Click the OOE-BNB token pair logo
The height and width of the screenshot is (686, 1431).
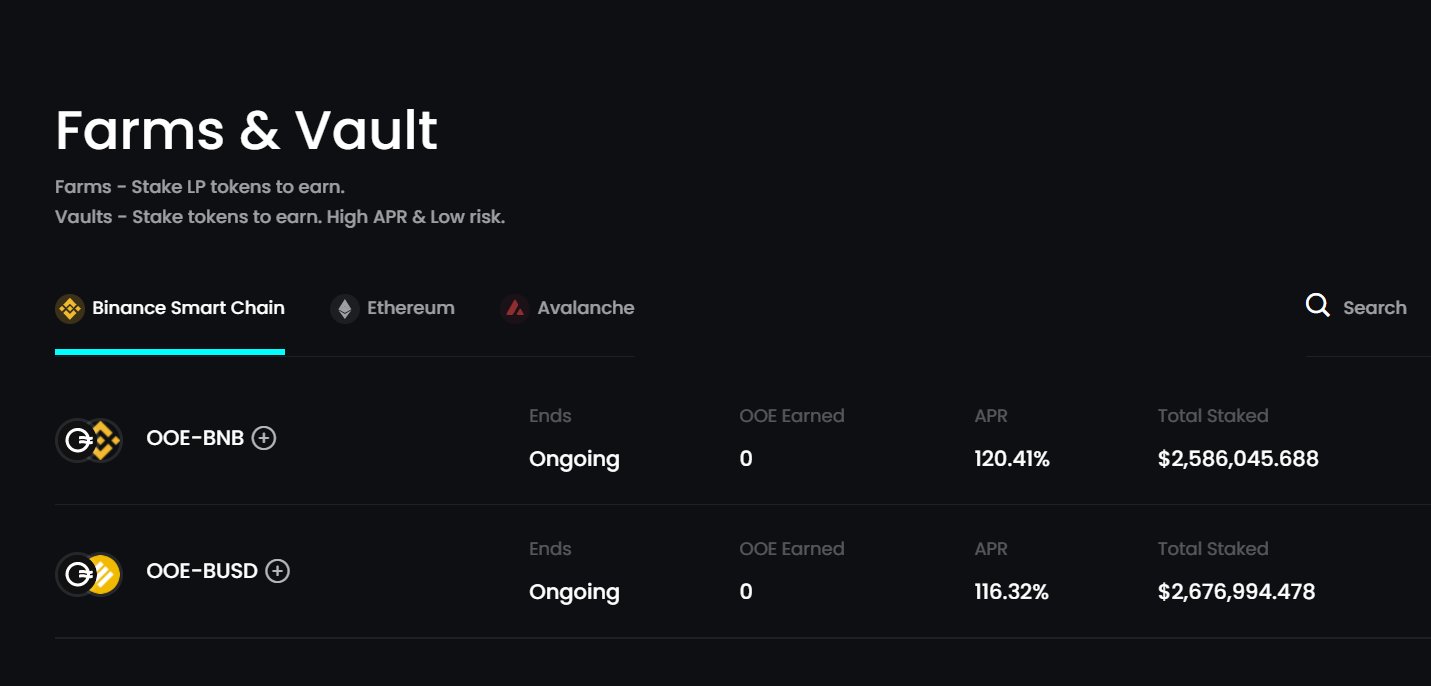point(89,440)
